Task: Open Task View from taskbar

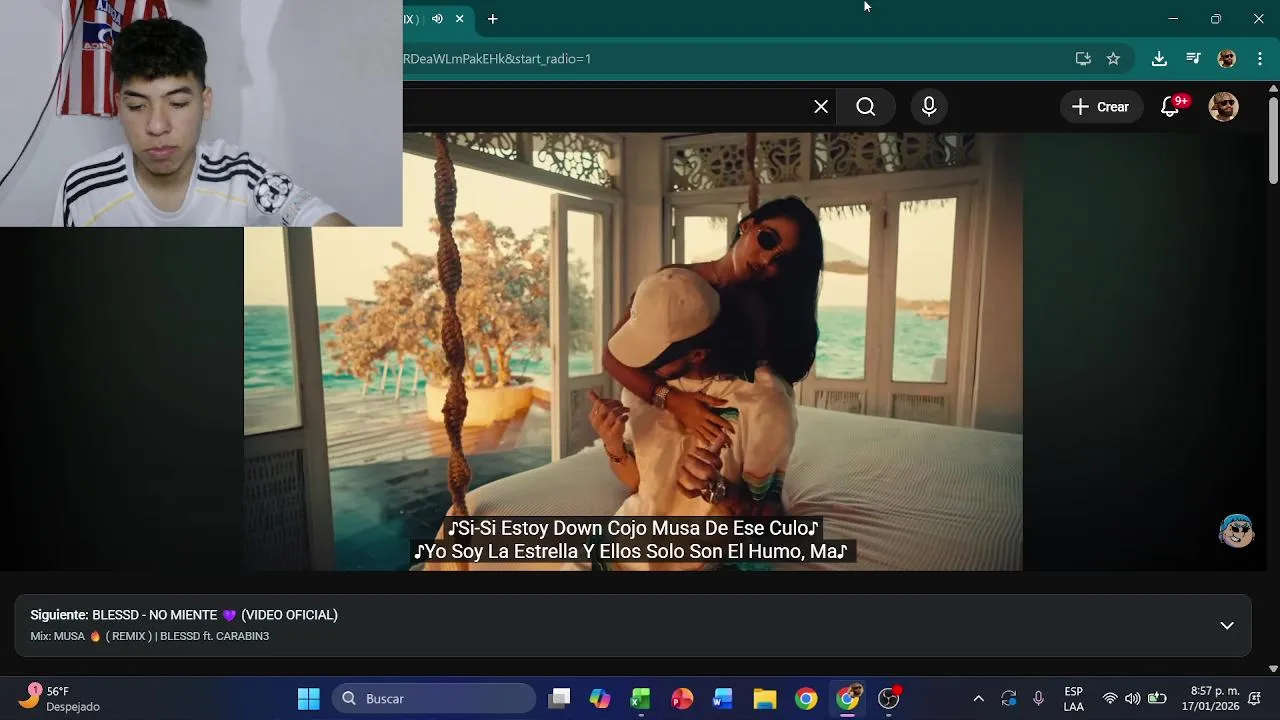Action: 559,699
